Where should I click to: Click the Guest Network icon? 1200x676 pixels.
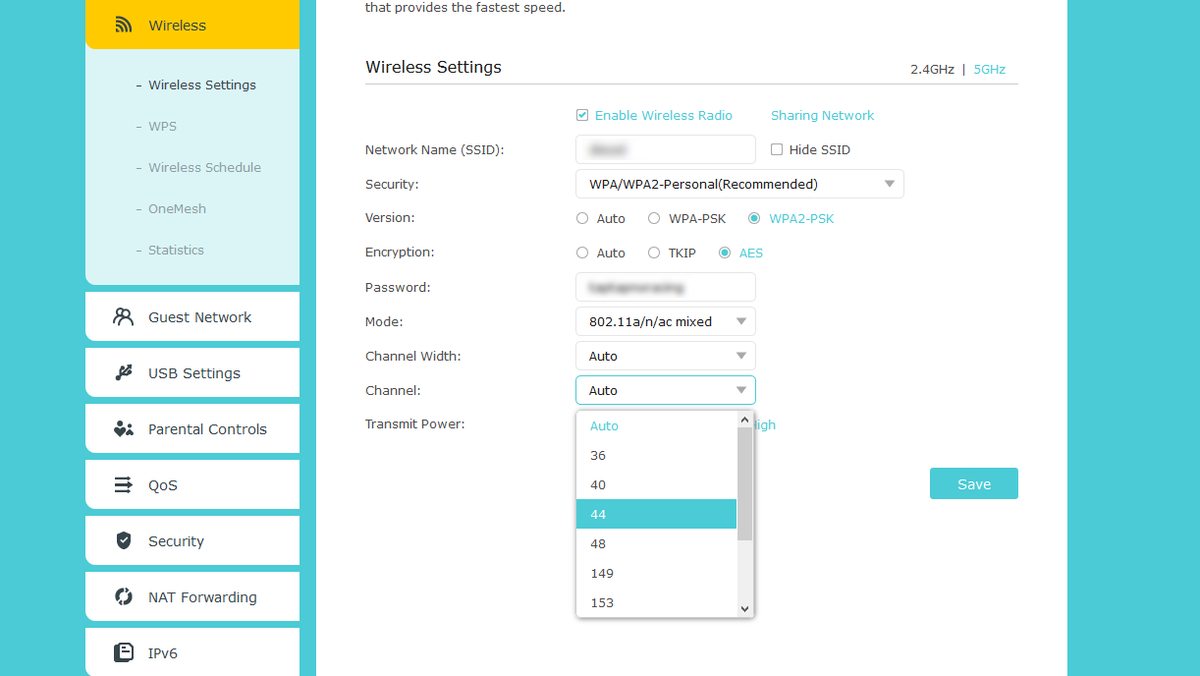pos(123,316)
